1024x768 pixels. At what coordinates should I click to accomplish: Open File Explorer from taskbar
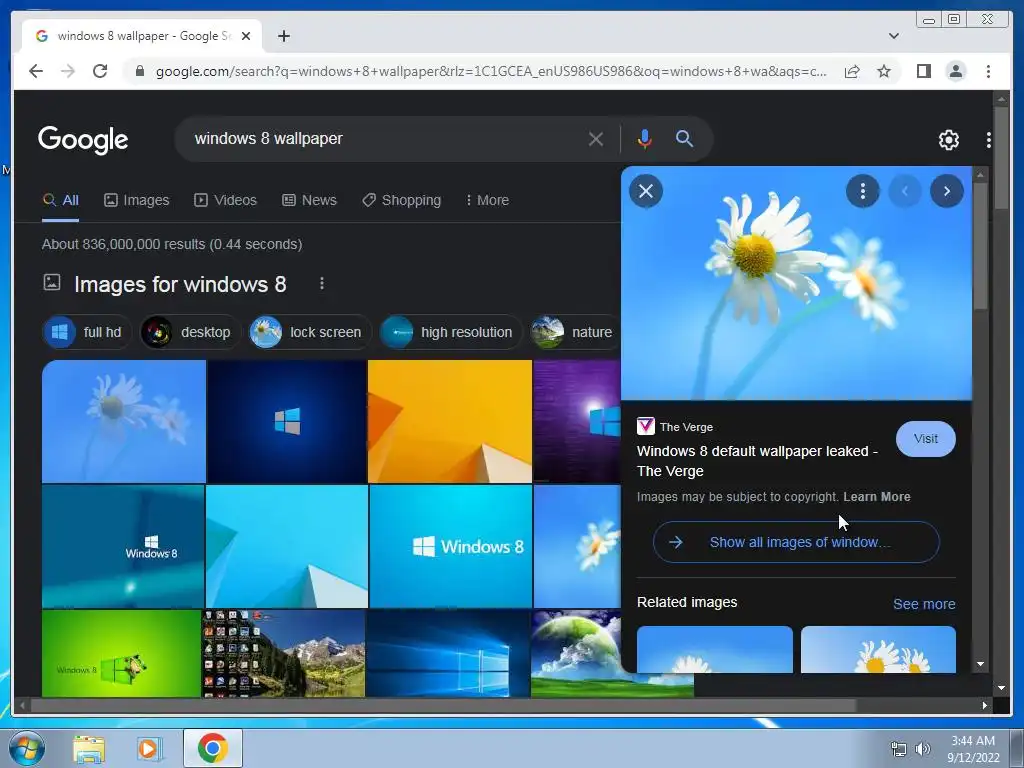tap(89, 749)
